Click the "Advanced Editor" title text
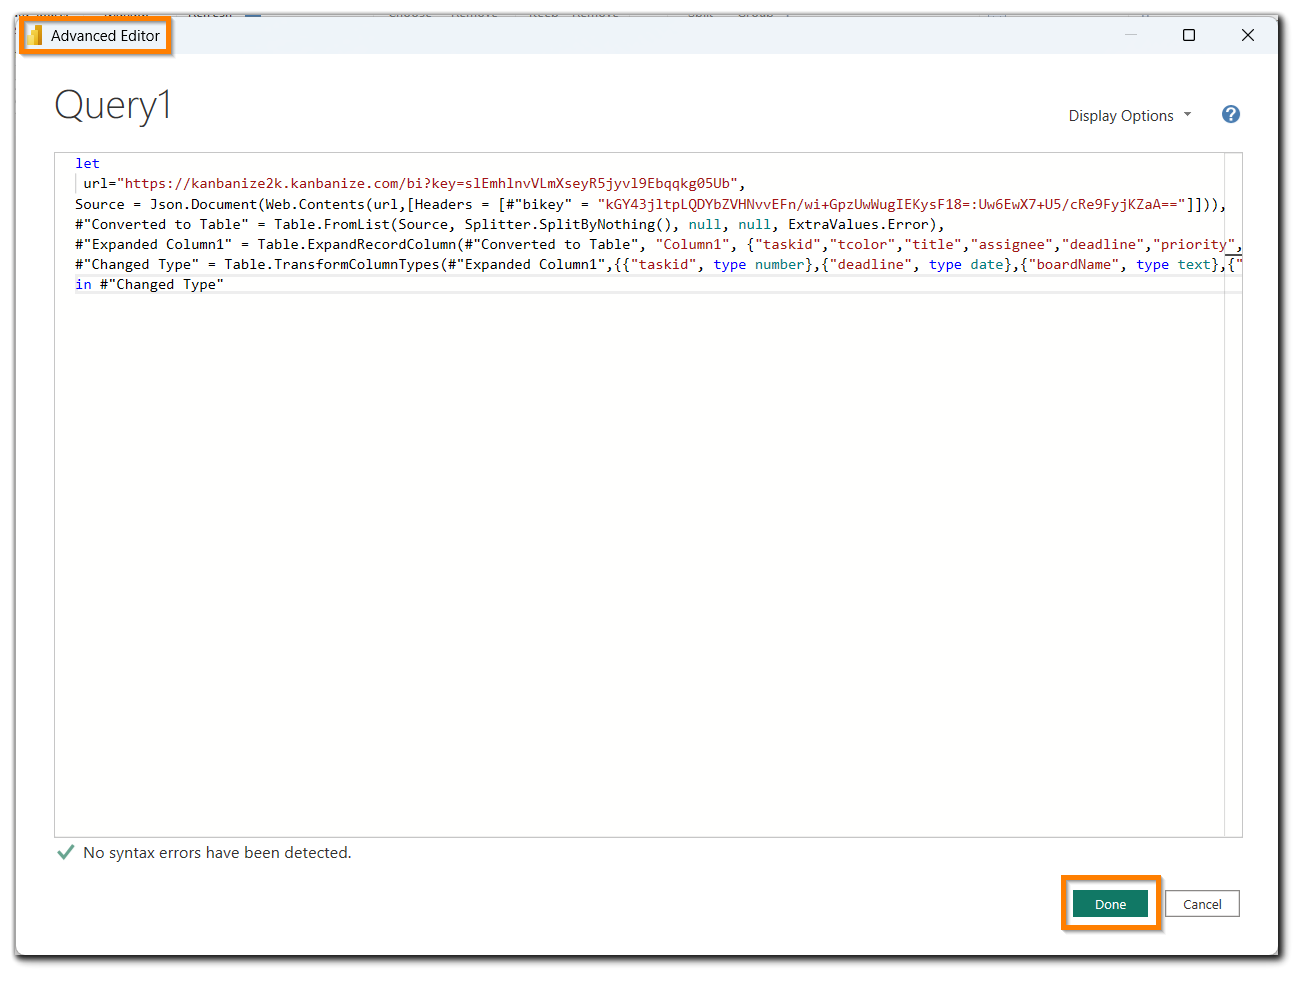Image resolution: width=1305 pixels, height=982 pixels. (105, 36)
